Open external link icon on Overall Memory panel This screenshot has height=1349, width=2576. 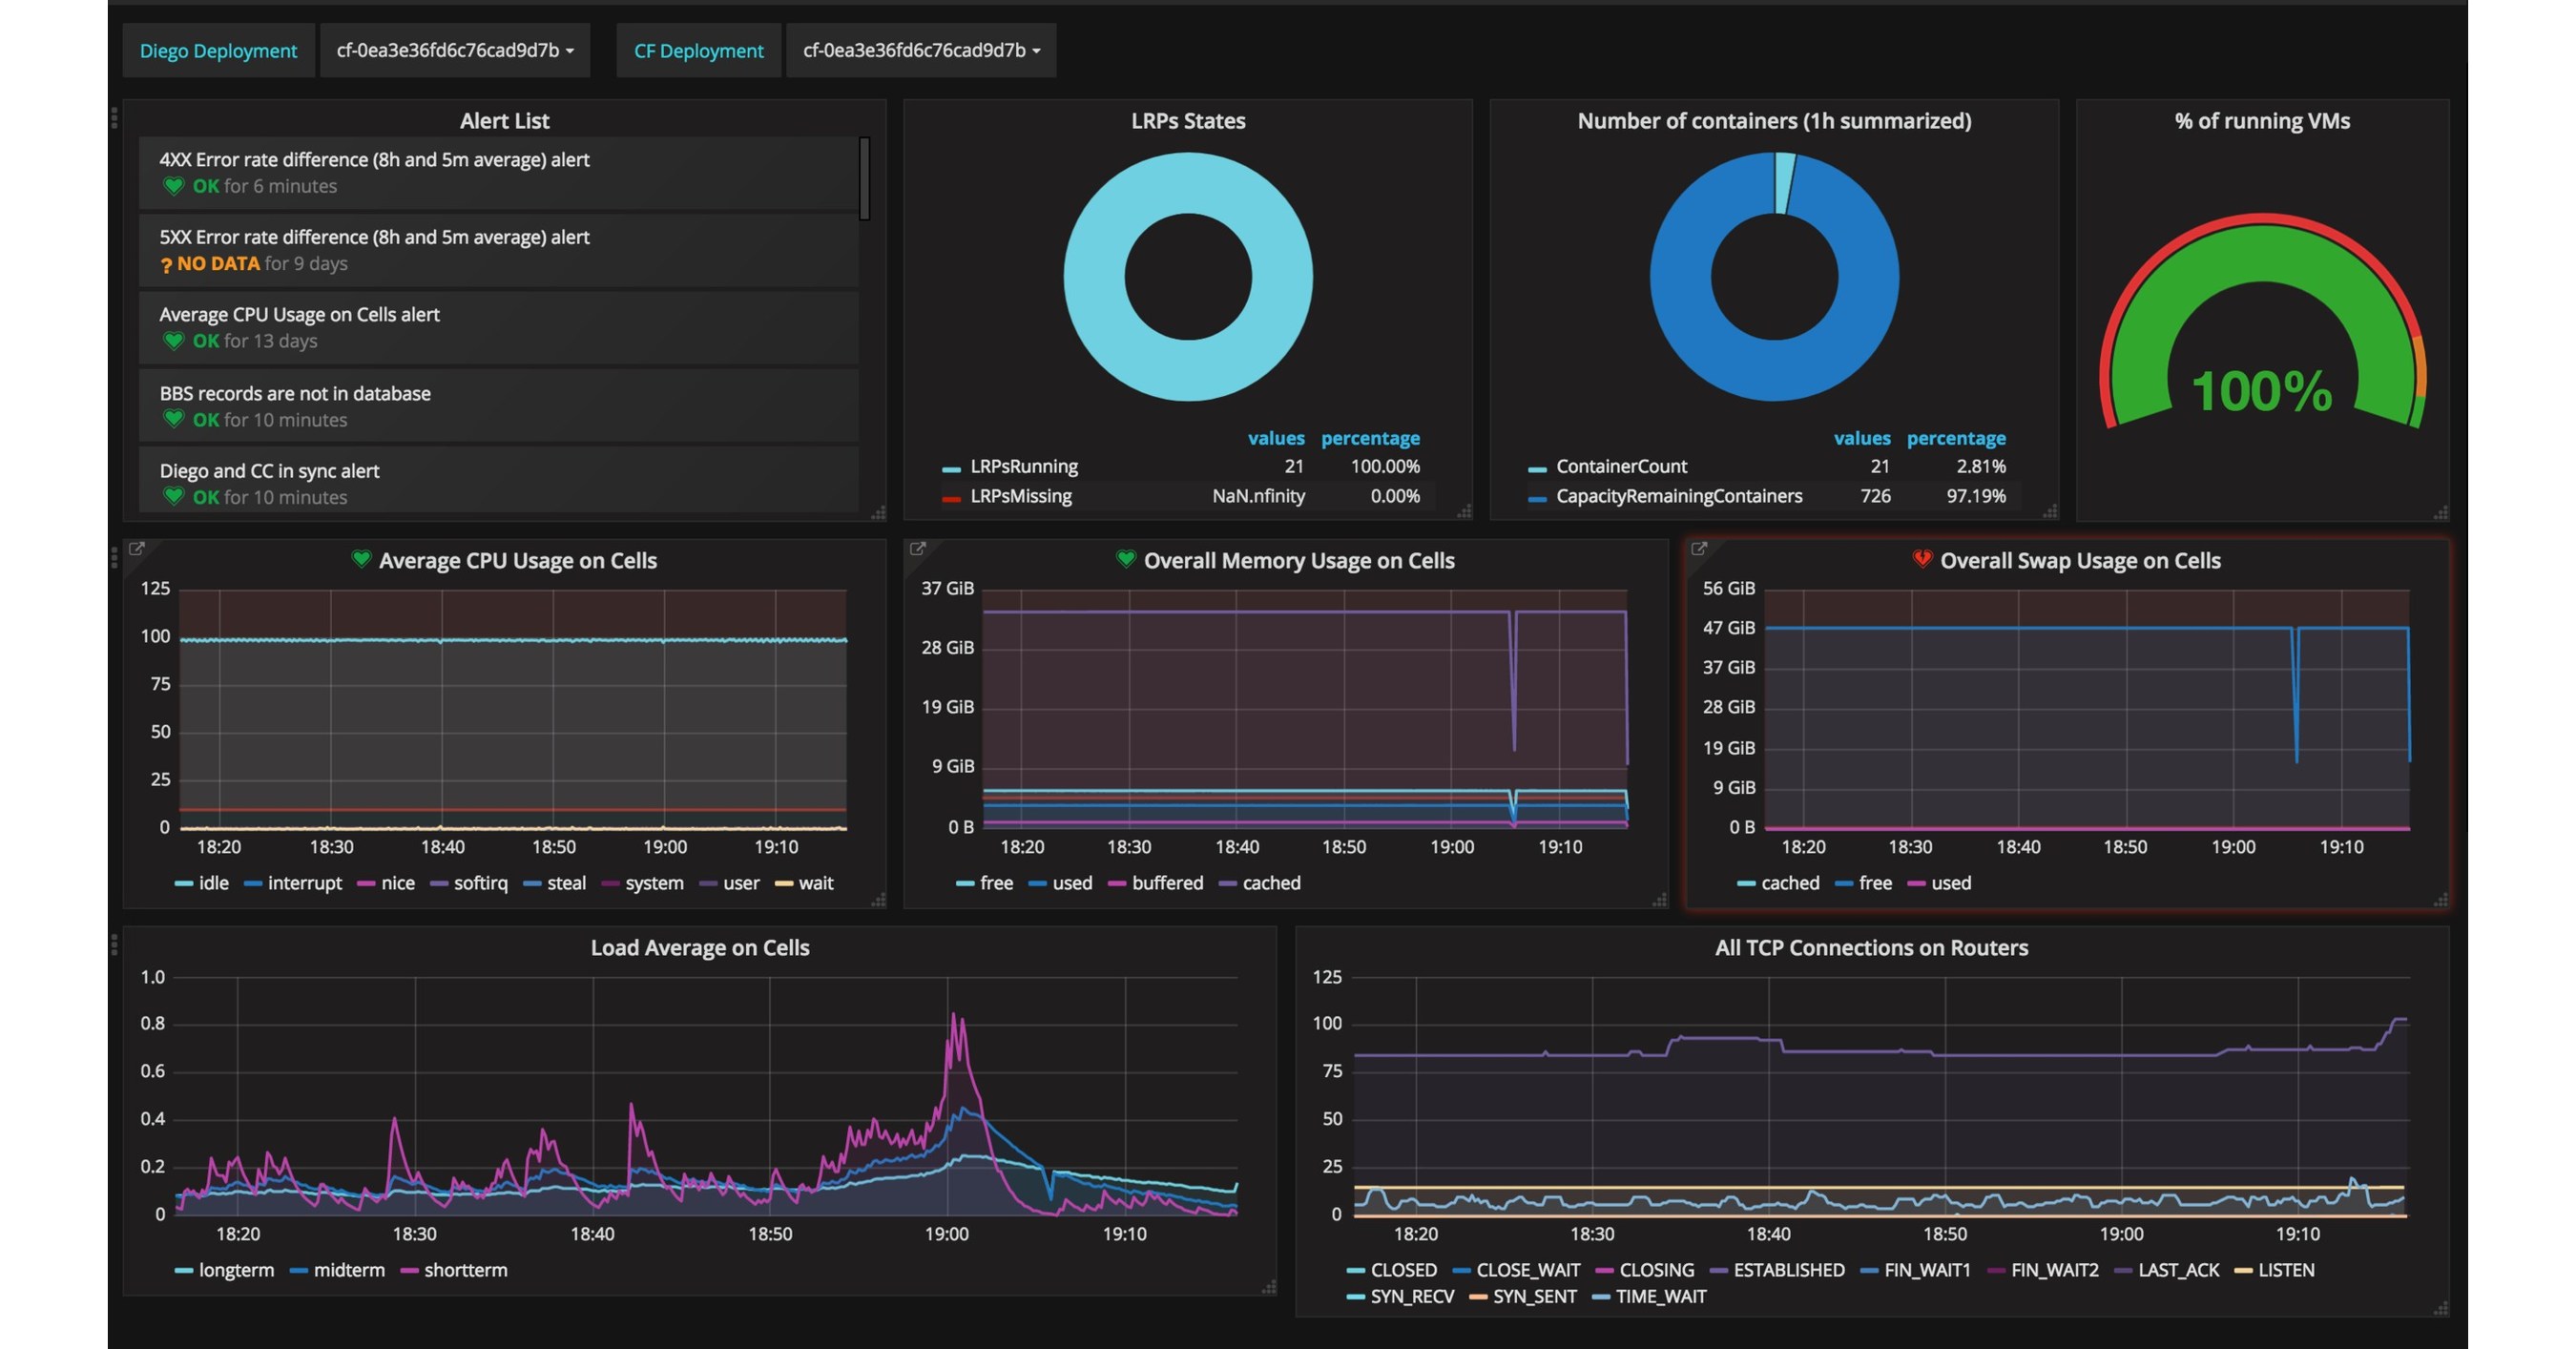pos(918,548)
